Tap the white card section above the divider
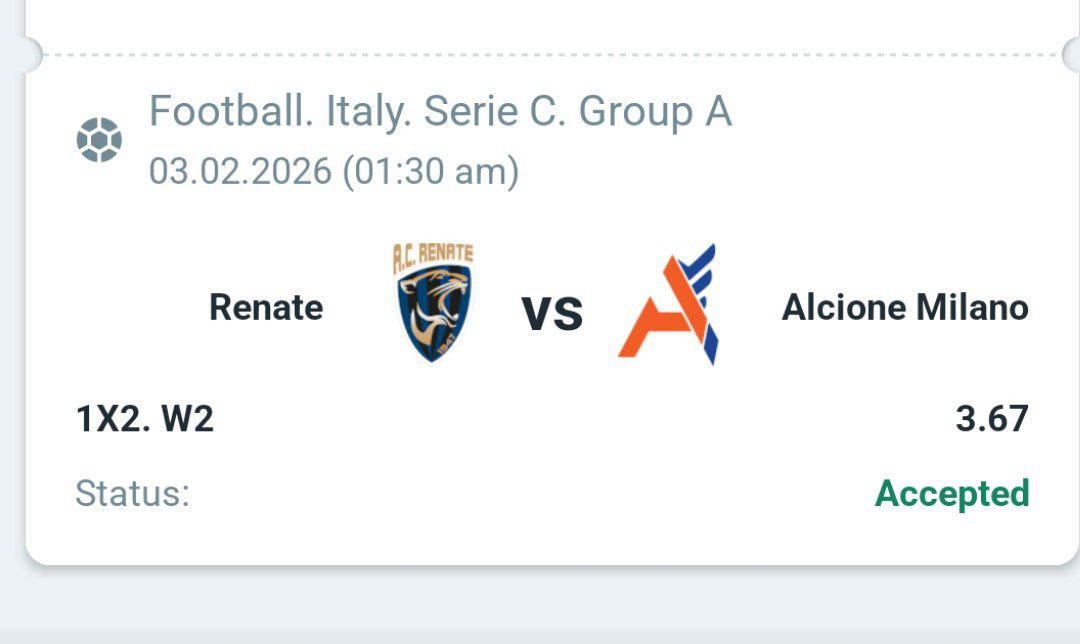Screen dimensions: 1080x644 [540, 22]
